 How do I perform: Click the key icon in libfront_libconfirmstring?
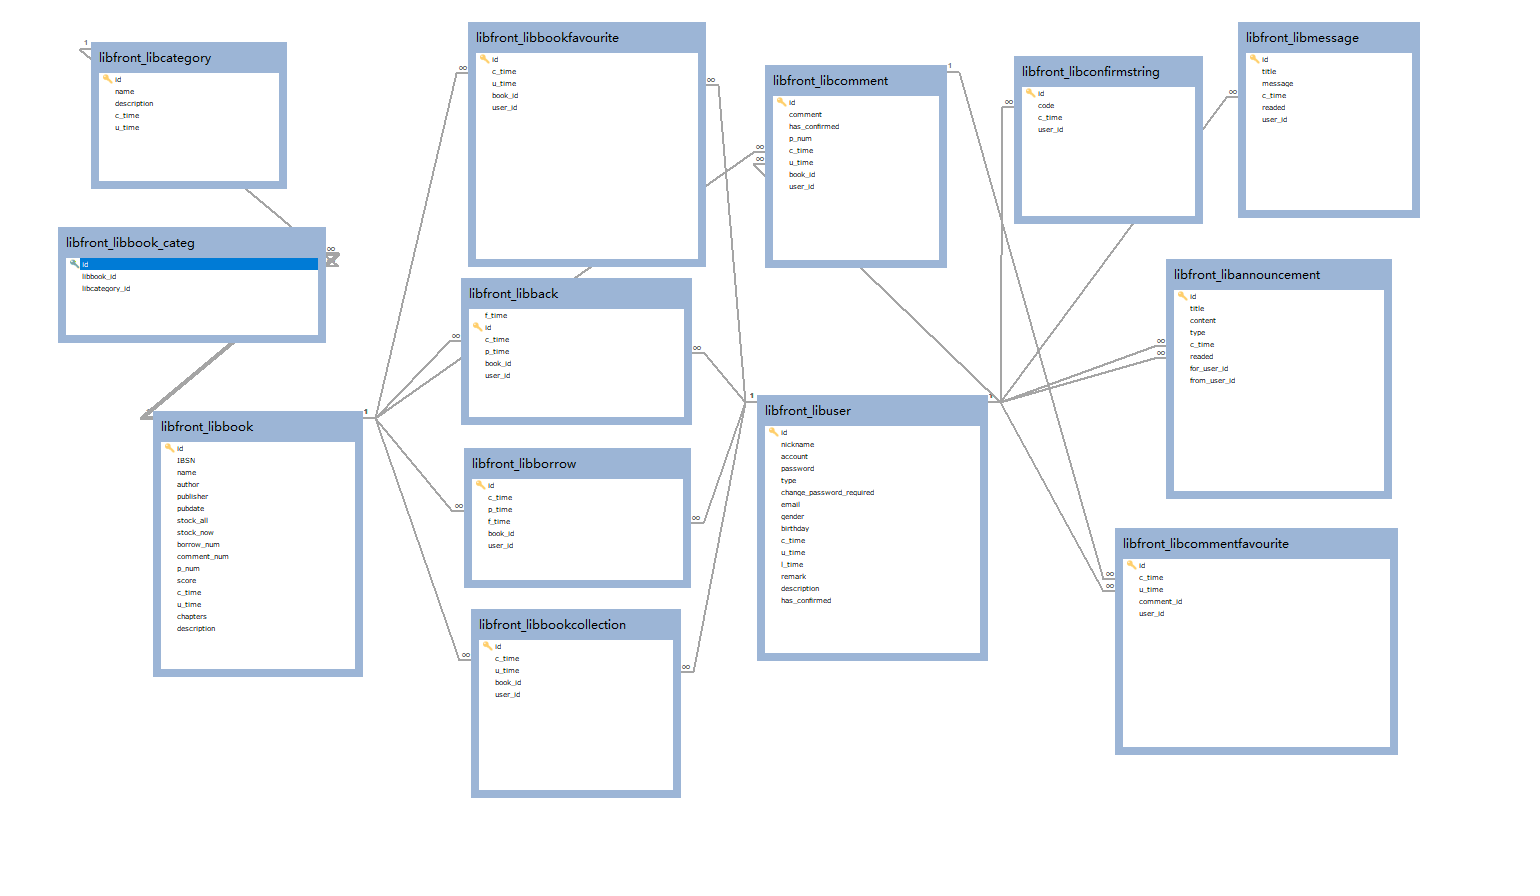1030,93
